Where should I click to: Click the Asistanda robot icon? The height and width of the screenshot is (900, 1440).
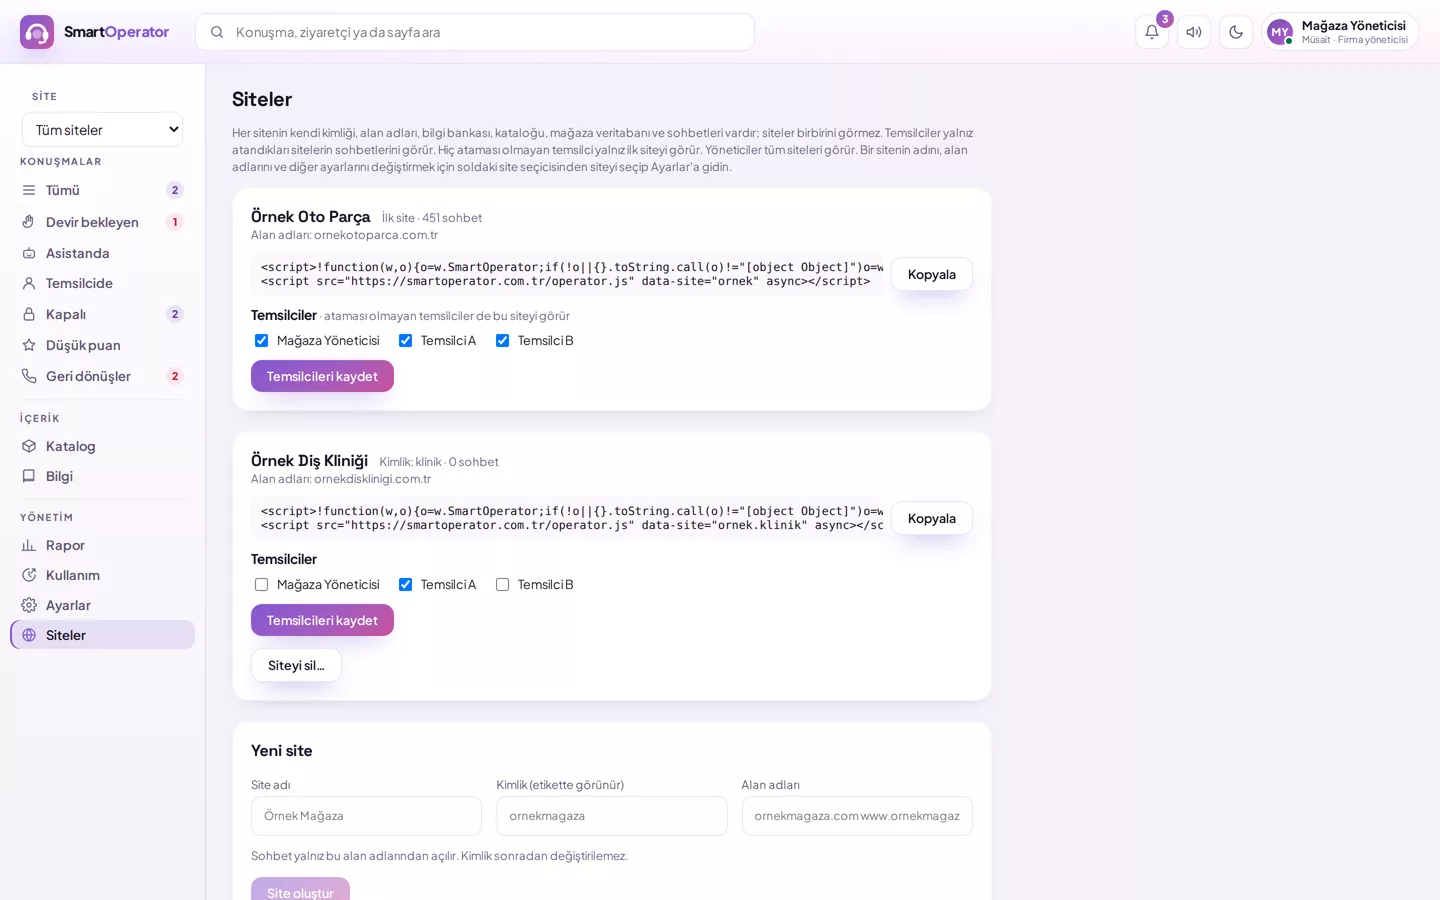pos(29,253)
